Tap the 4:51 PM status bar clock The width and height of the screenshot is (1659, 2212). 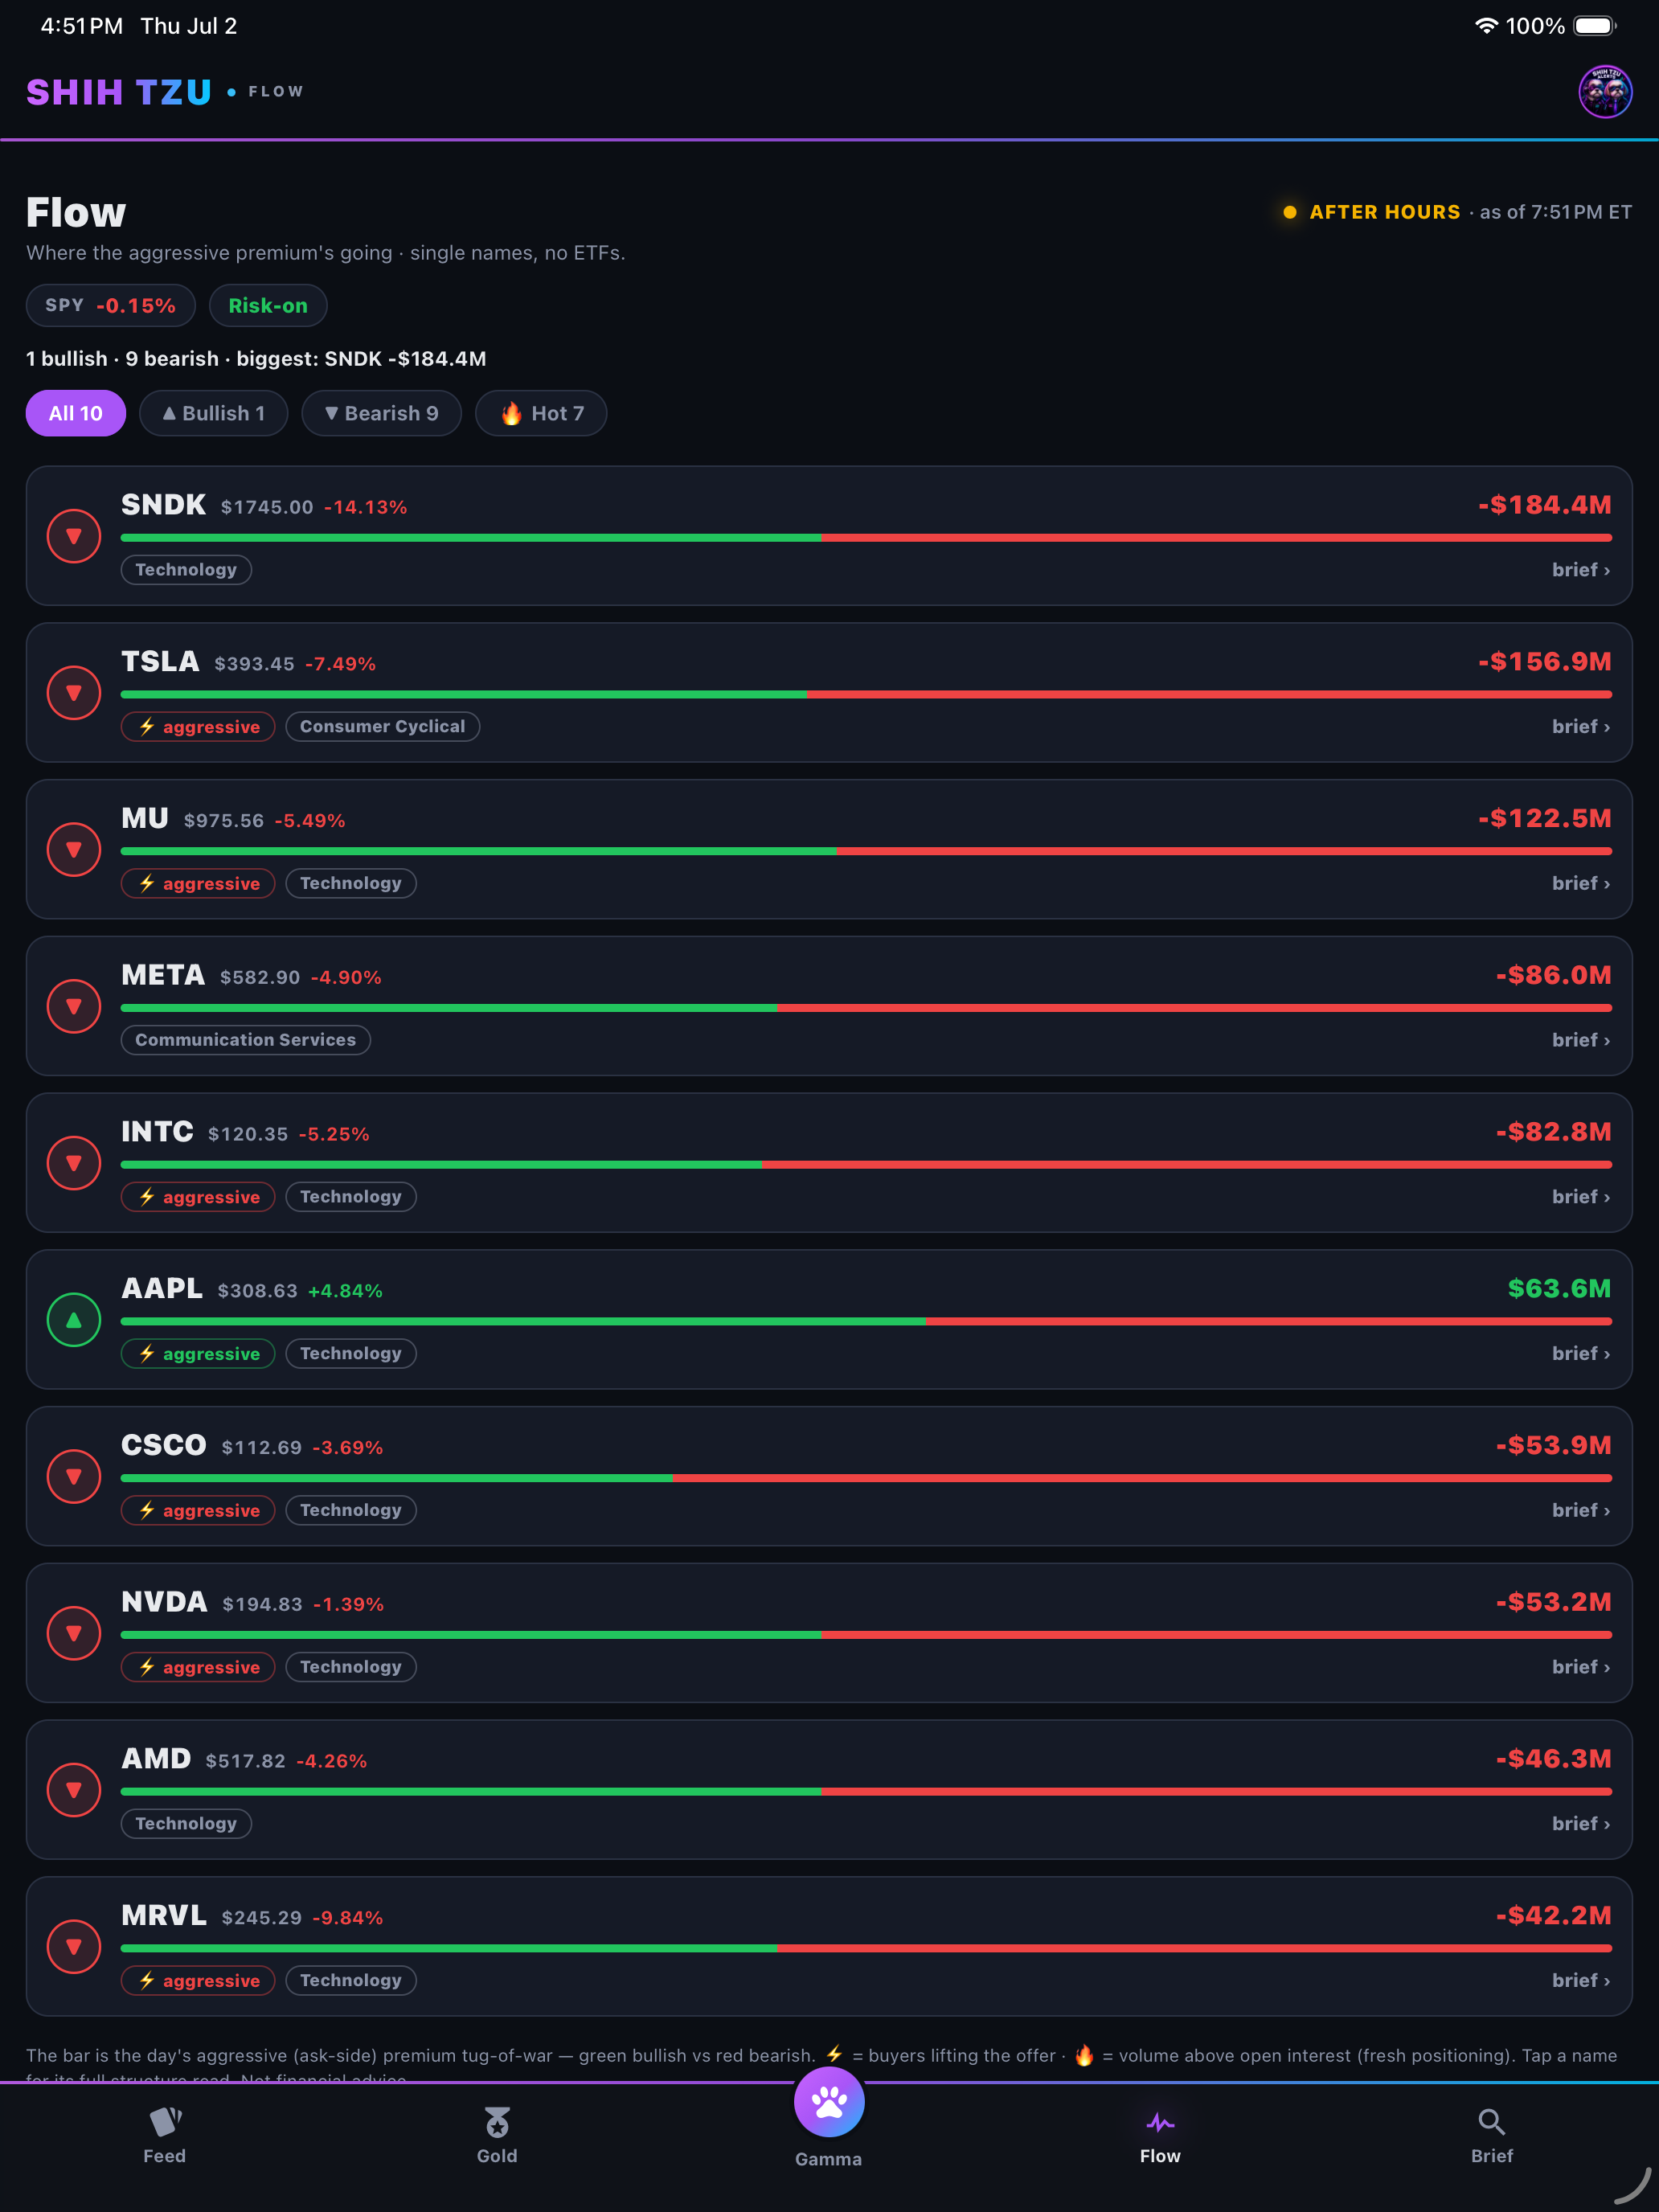82,26
